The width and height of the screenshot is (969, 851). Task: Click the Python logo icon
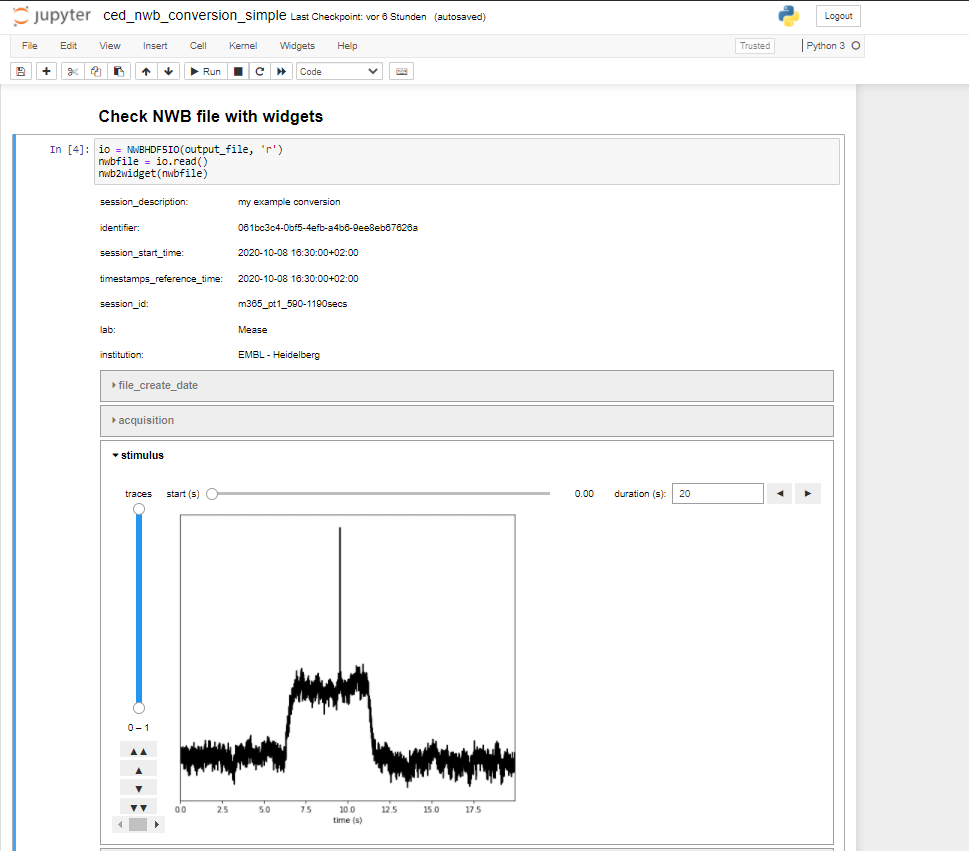(789, 16)
